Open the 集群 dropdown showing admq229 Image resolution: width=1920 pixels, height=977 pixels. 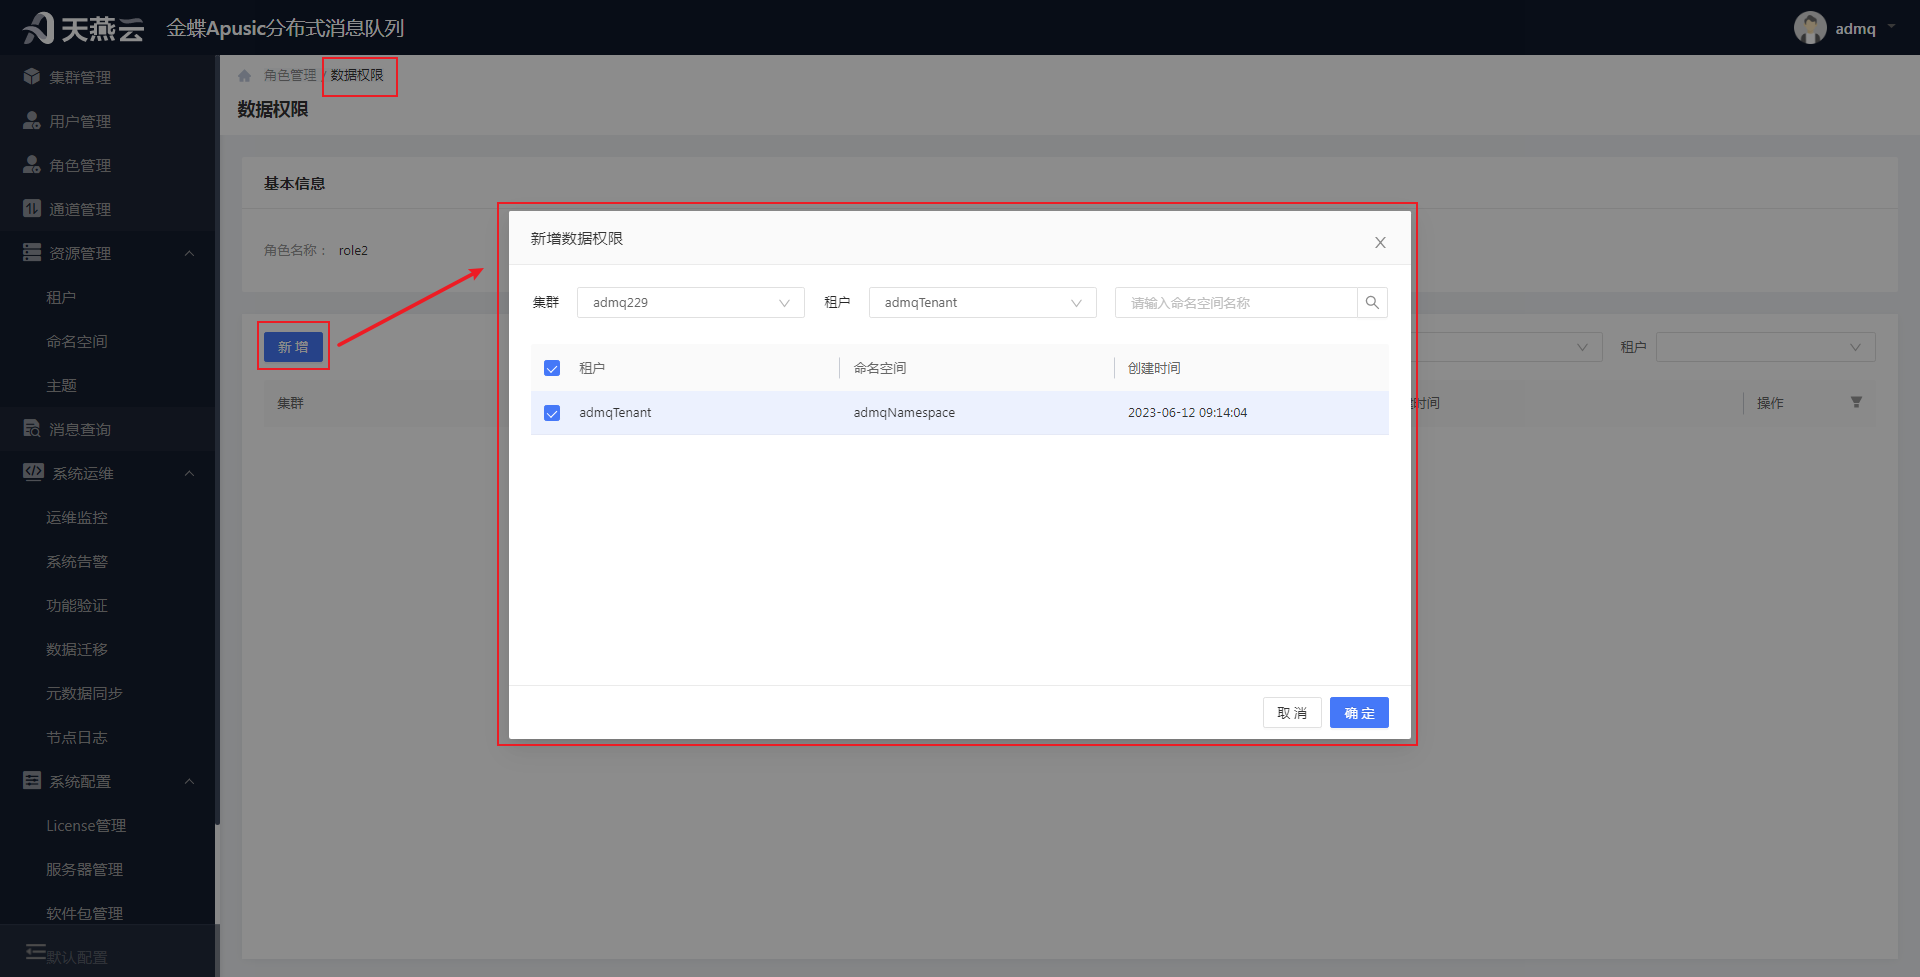pyautogui.click(x=691, y=303)
